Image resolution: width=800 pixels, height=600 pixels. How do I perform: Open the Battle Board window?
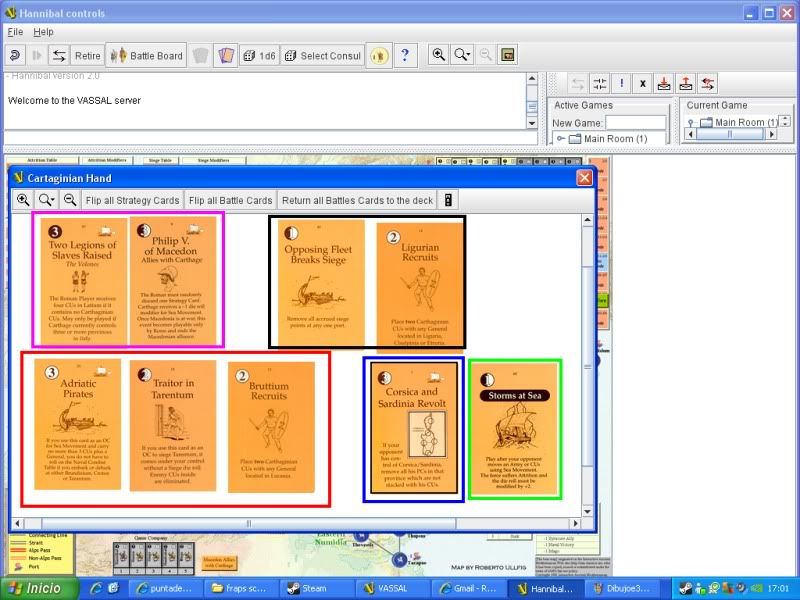[146, 55]
